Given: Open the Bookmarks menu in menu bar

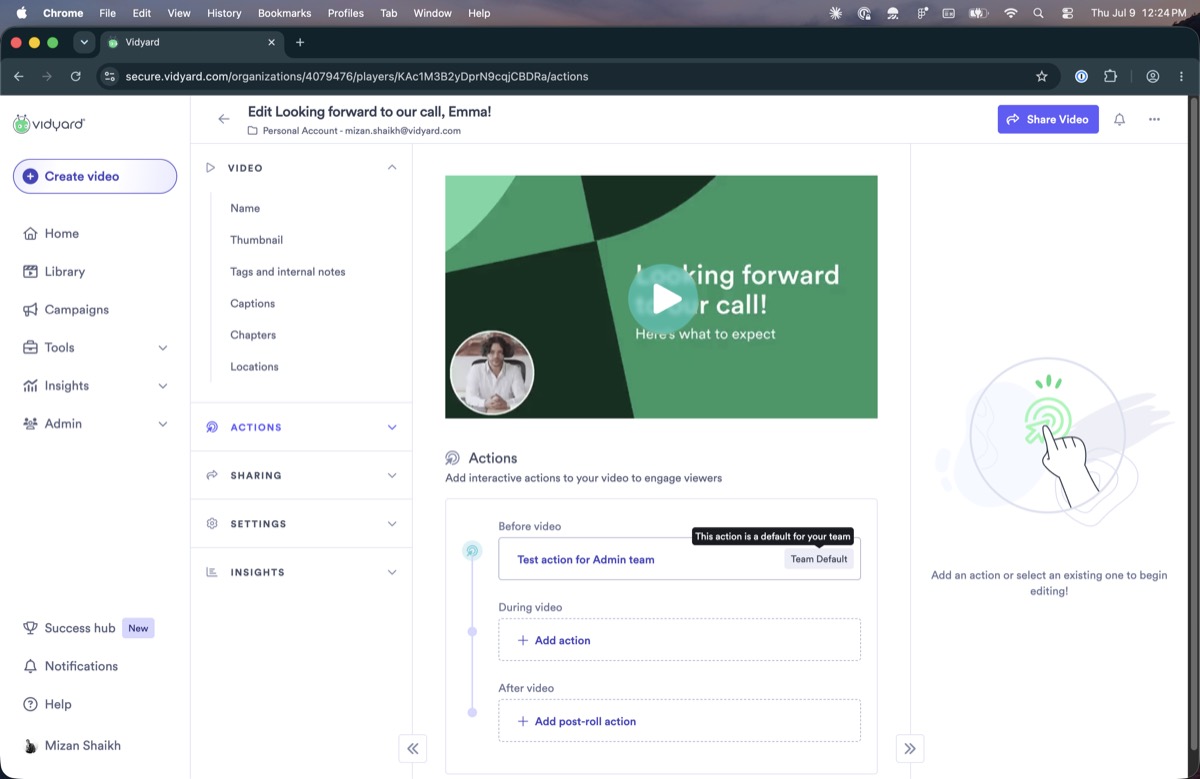Looking at the screenshot, I should [x=284, y=13].
